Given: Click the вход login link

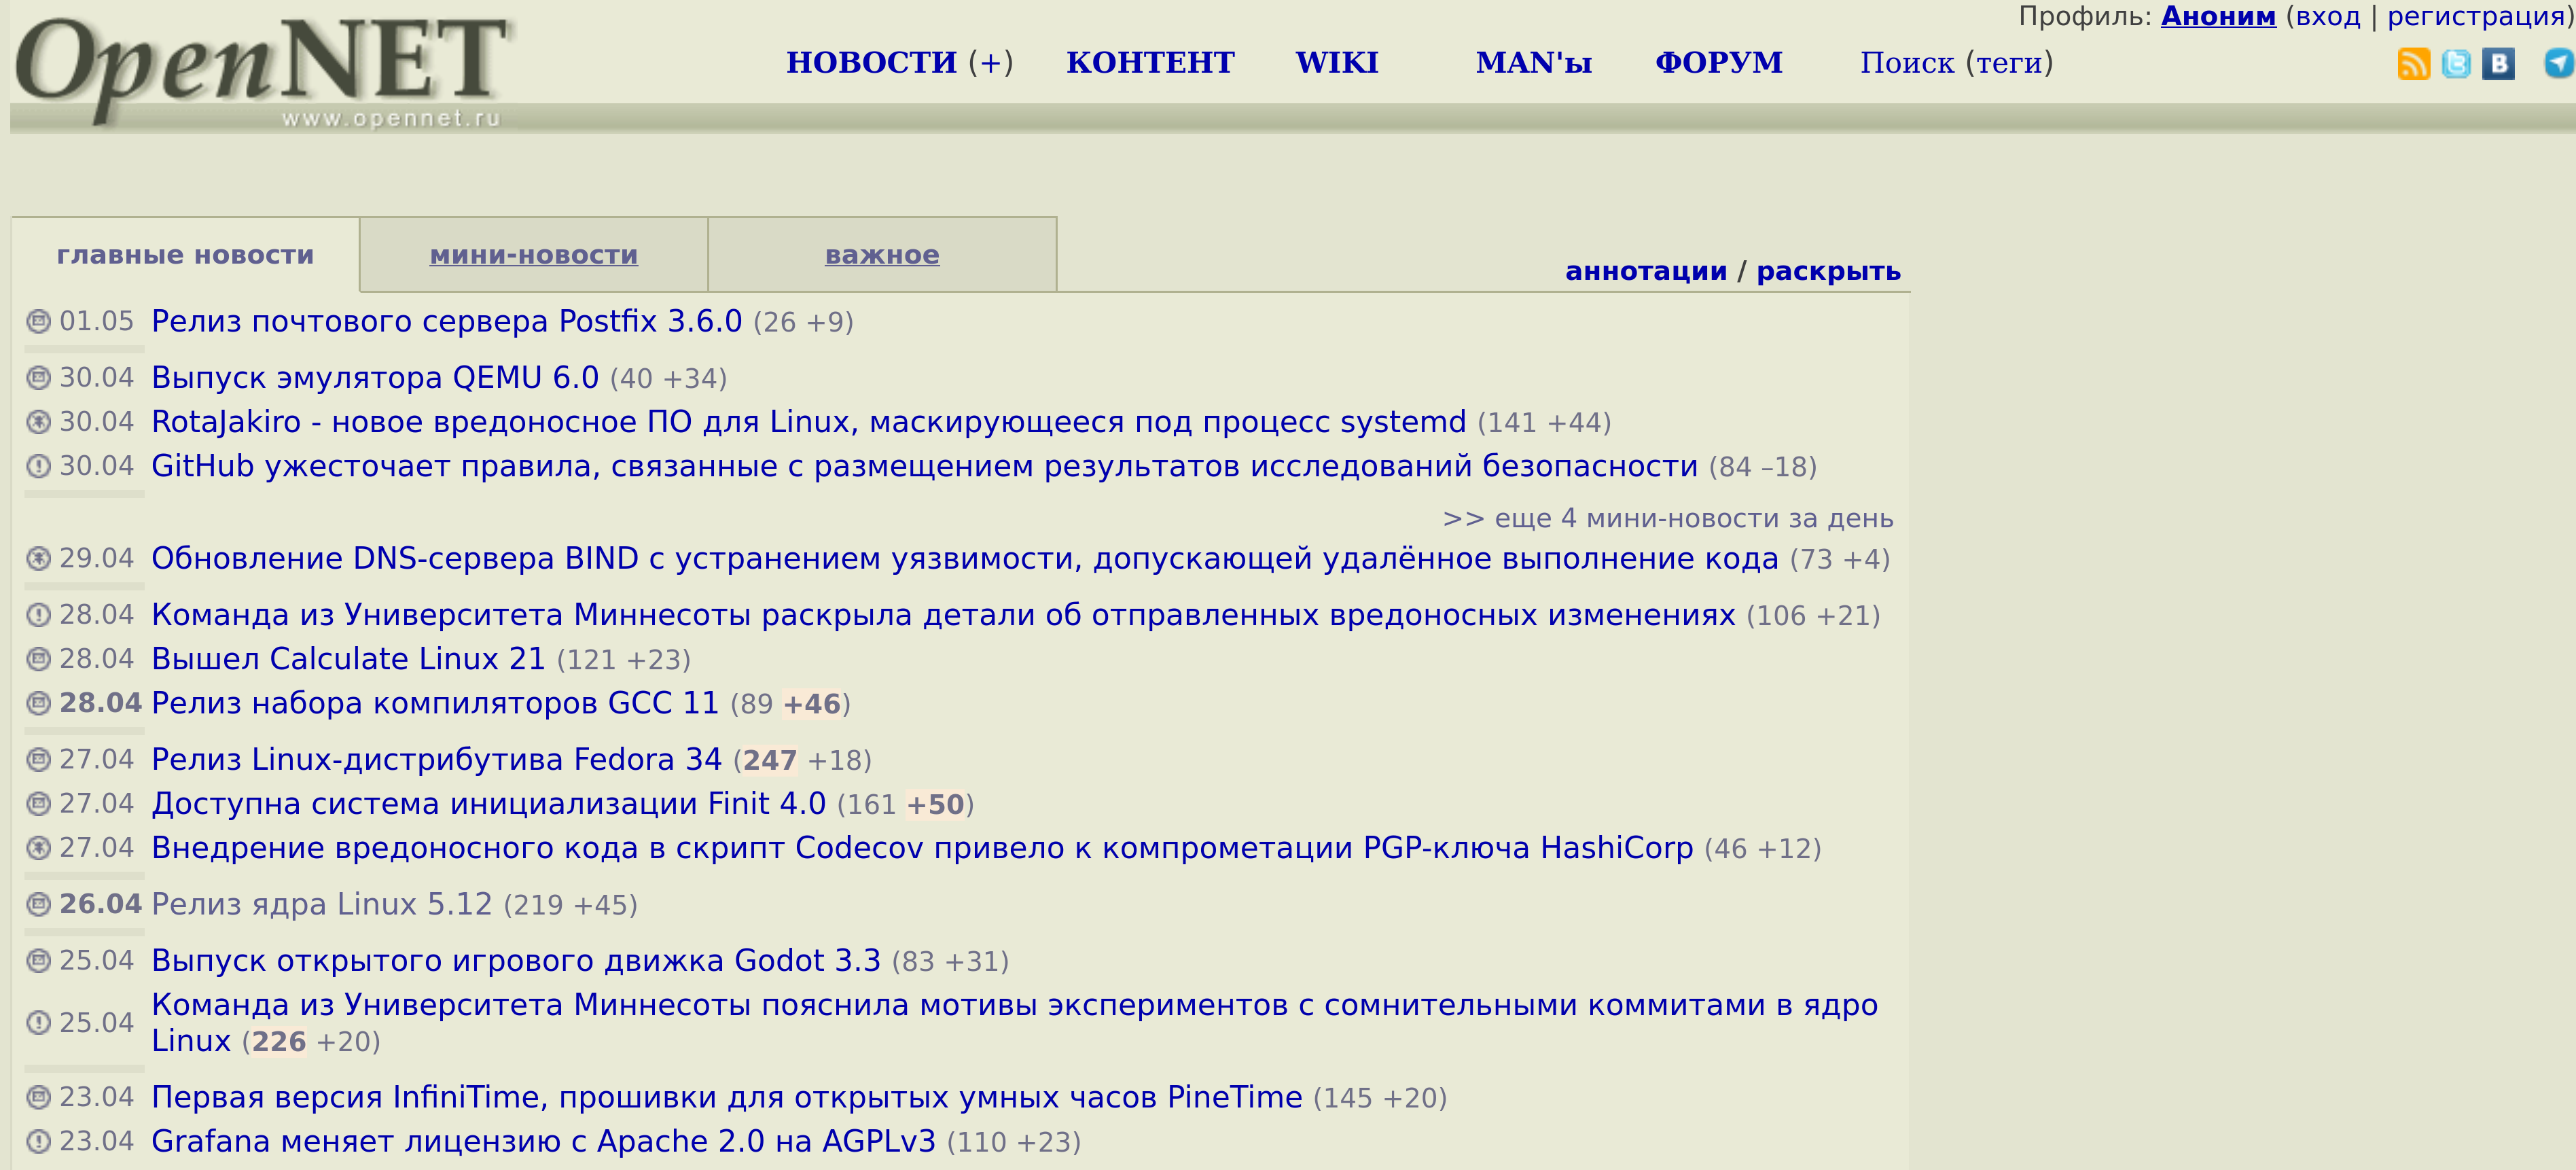Looking at the screenshot, I should pyautogui.click(x=2328, y=17).
